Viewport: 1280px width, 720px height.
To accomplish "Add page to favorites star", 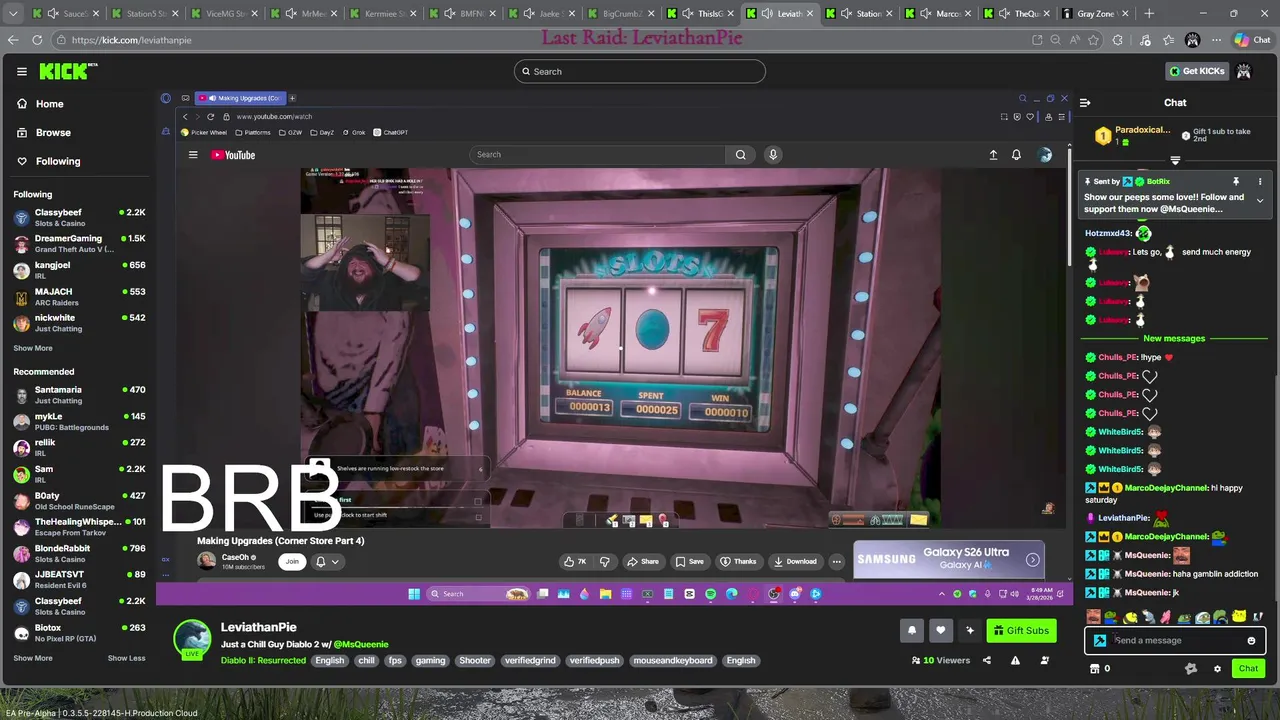I will [x=1093, y=40].
